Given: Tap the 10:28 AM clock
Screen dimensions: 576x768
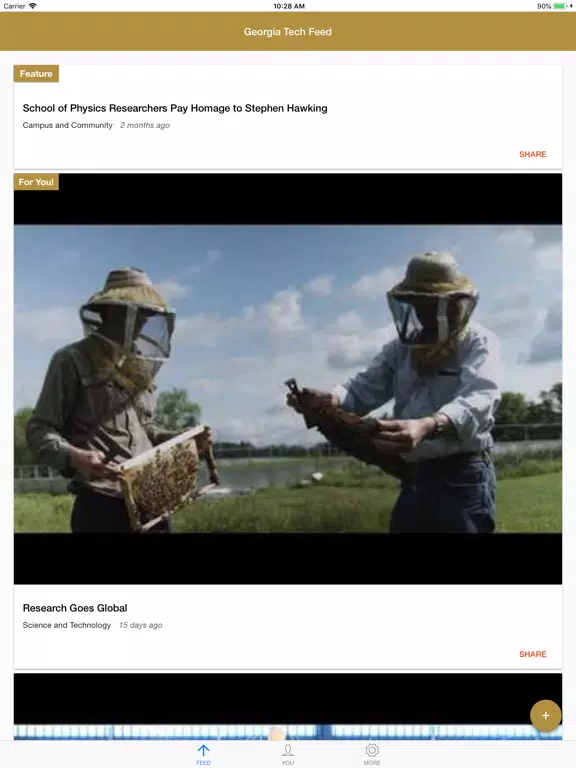Looking at the screenshot, I should [x=289, y=6].
